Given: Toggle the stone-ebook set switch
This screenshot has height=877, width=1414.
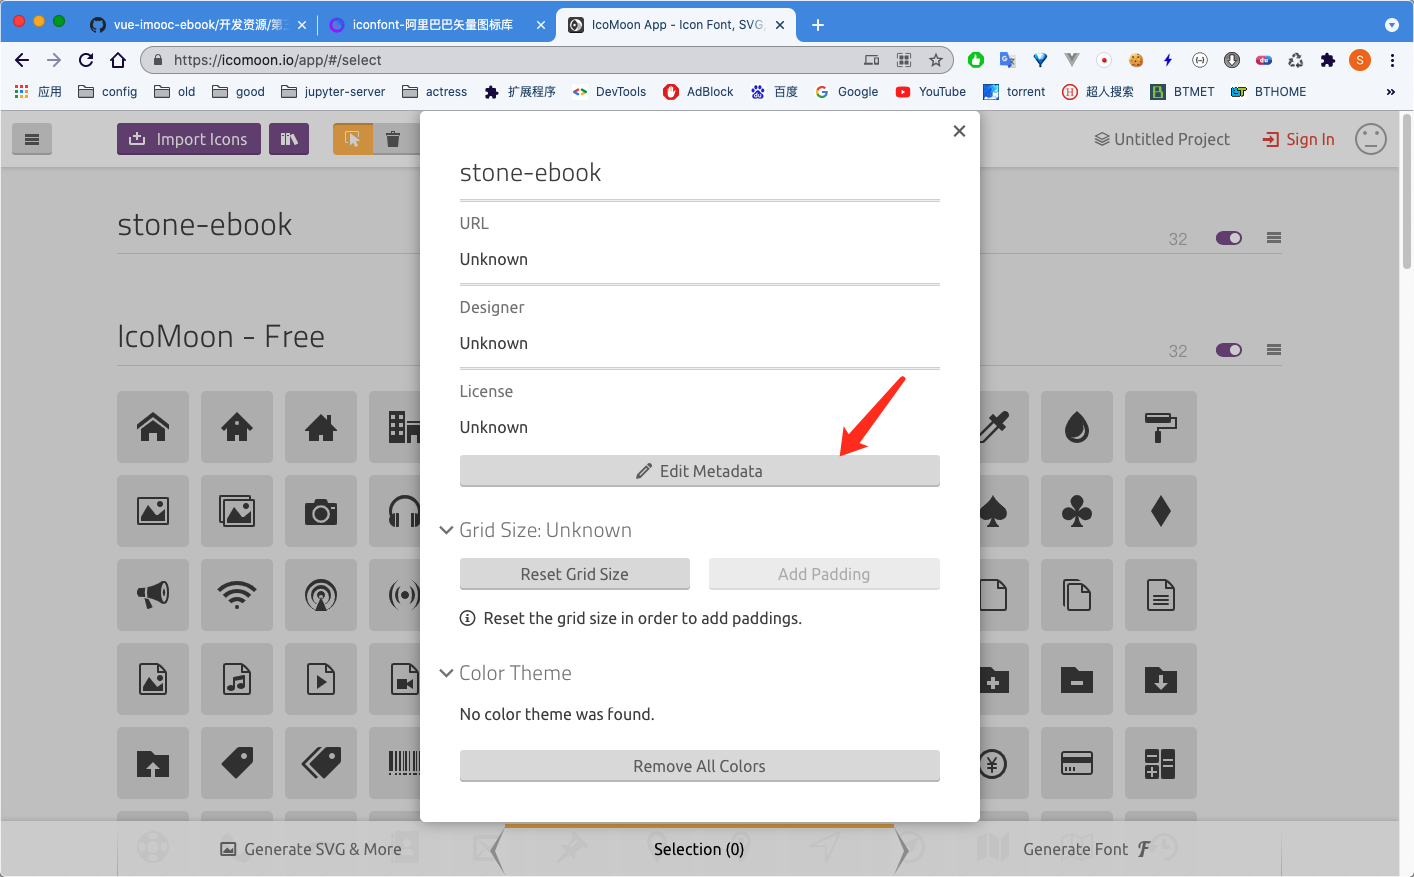Looking at the screenshot, I should click(x=1229, y=238).
